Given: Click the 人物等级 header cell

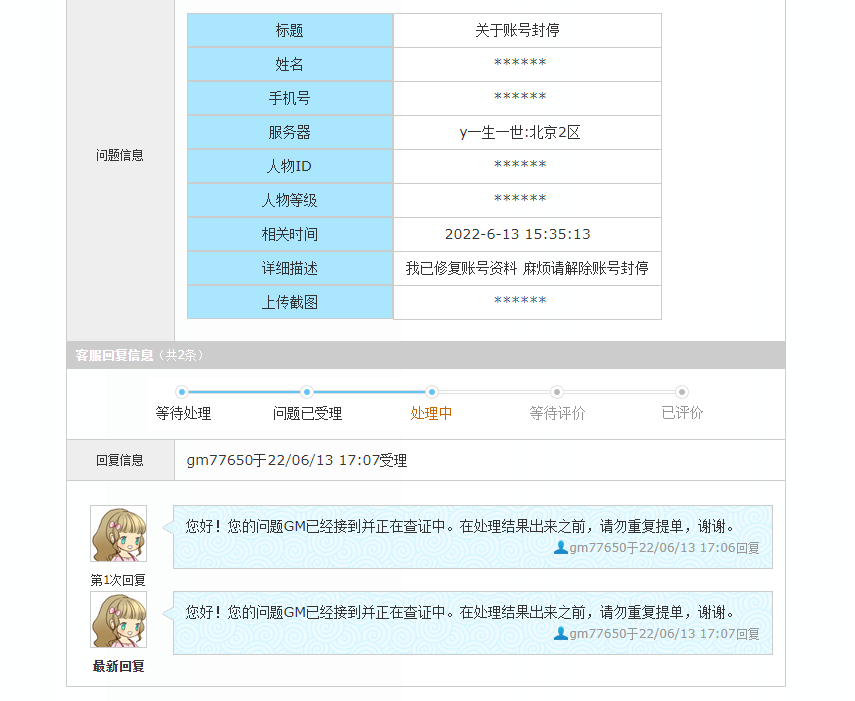Looking at the screenshot, I should coord(290,200).
